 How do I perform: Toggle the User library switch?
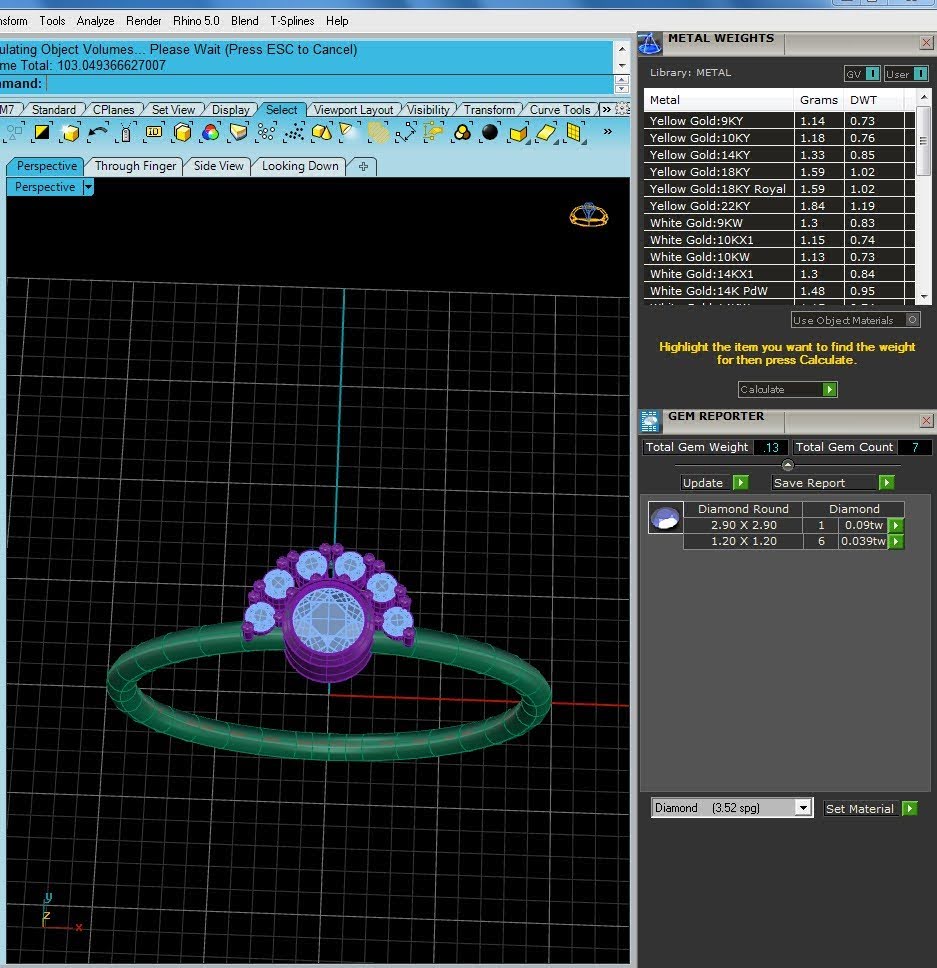click(x=906, y=74)
